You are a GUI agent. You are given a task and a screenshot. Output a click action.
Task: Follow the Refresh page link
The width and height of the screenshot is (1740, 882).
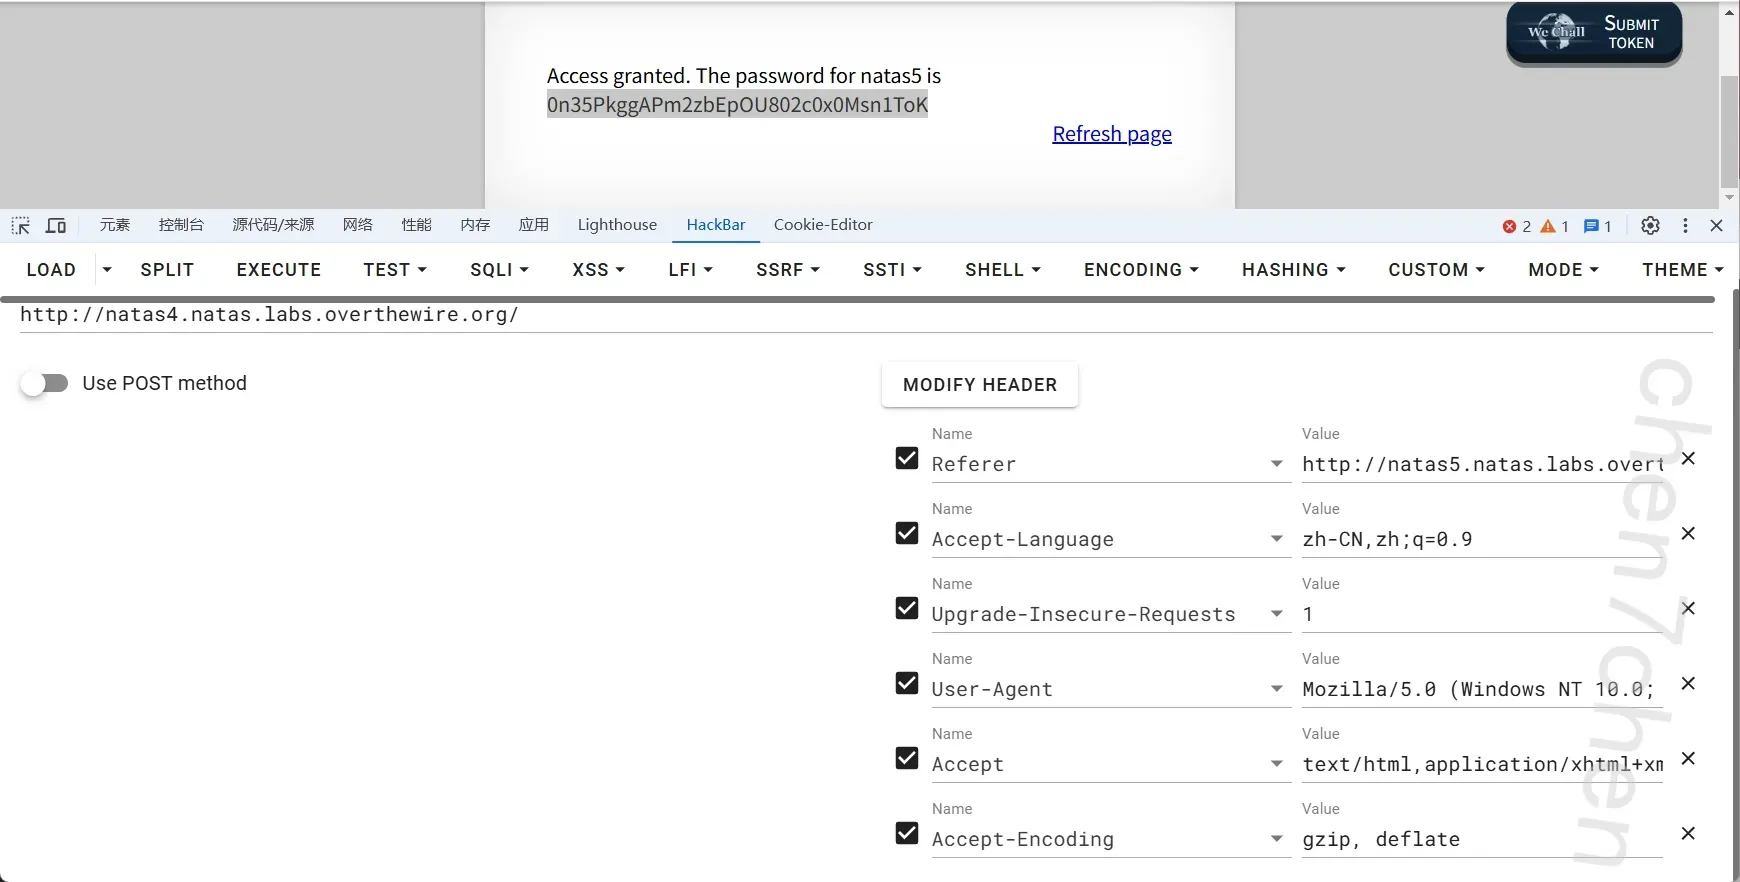point(1111,134)
